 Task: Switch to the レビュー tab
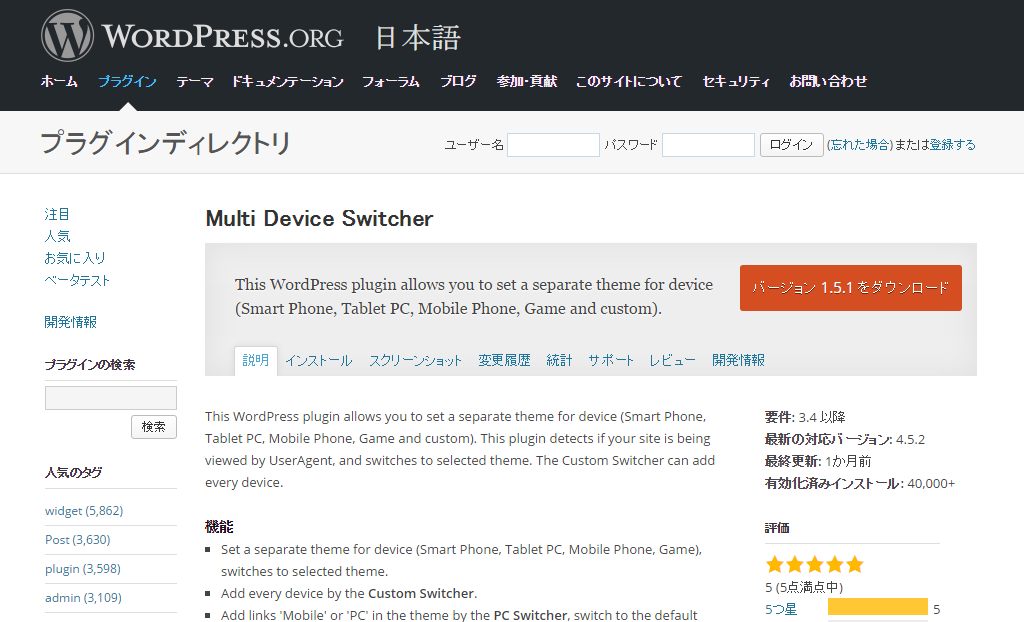(672, 361)
